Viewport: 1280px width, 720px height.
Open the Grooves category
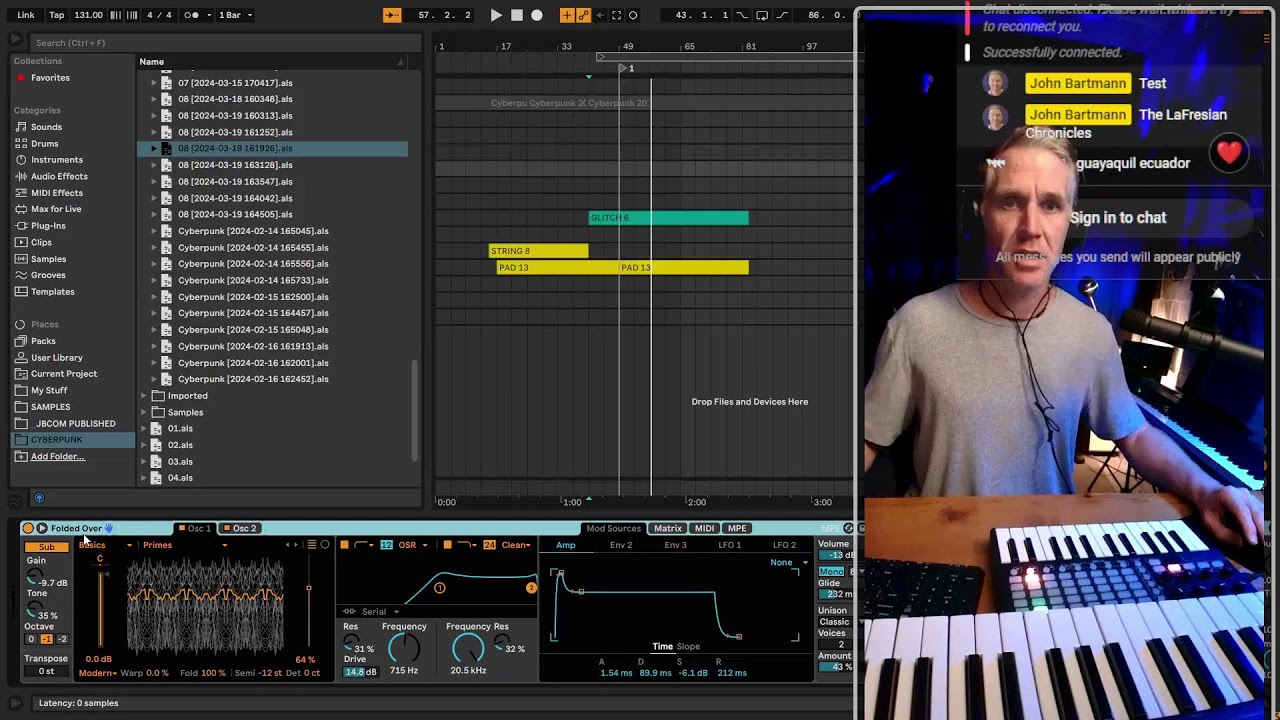48,275
